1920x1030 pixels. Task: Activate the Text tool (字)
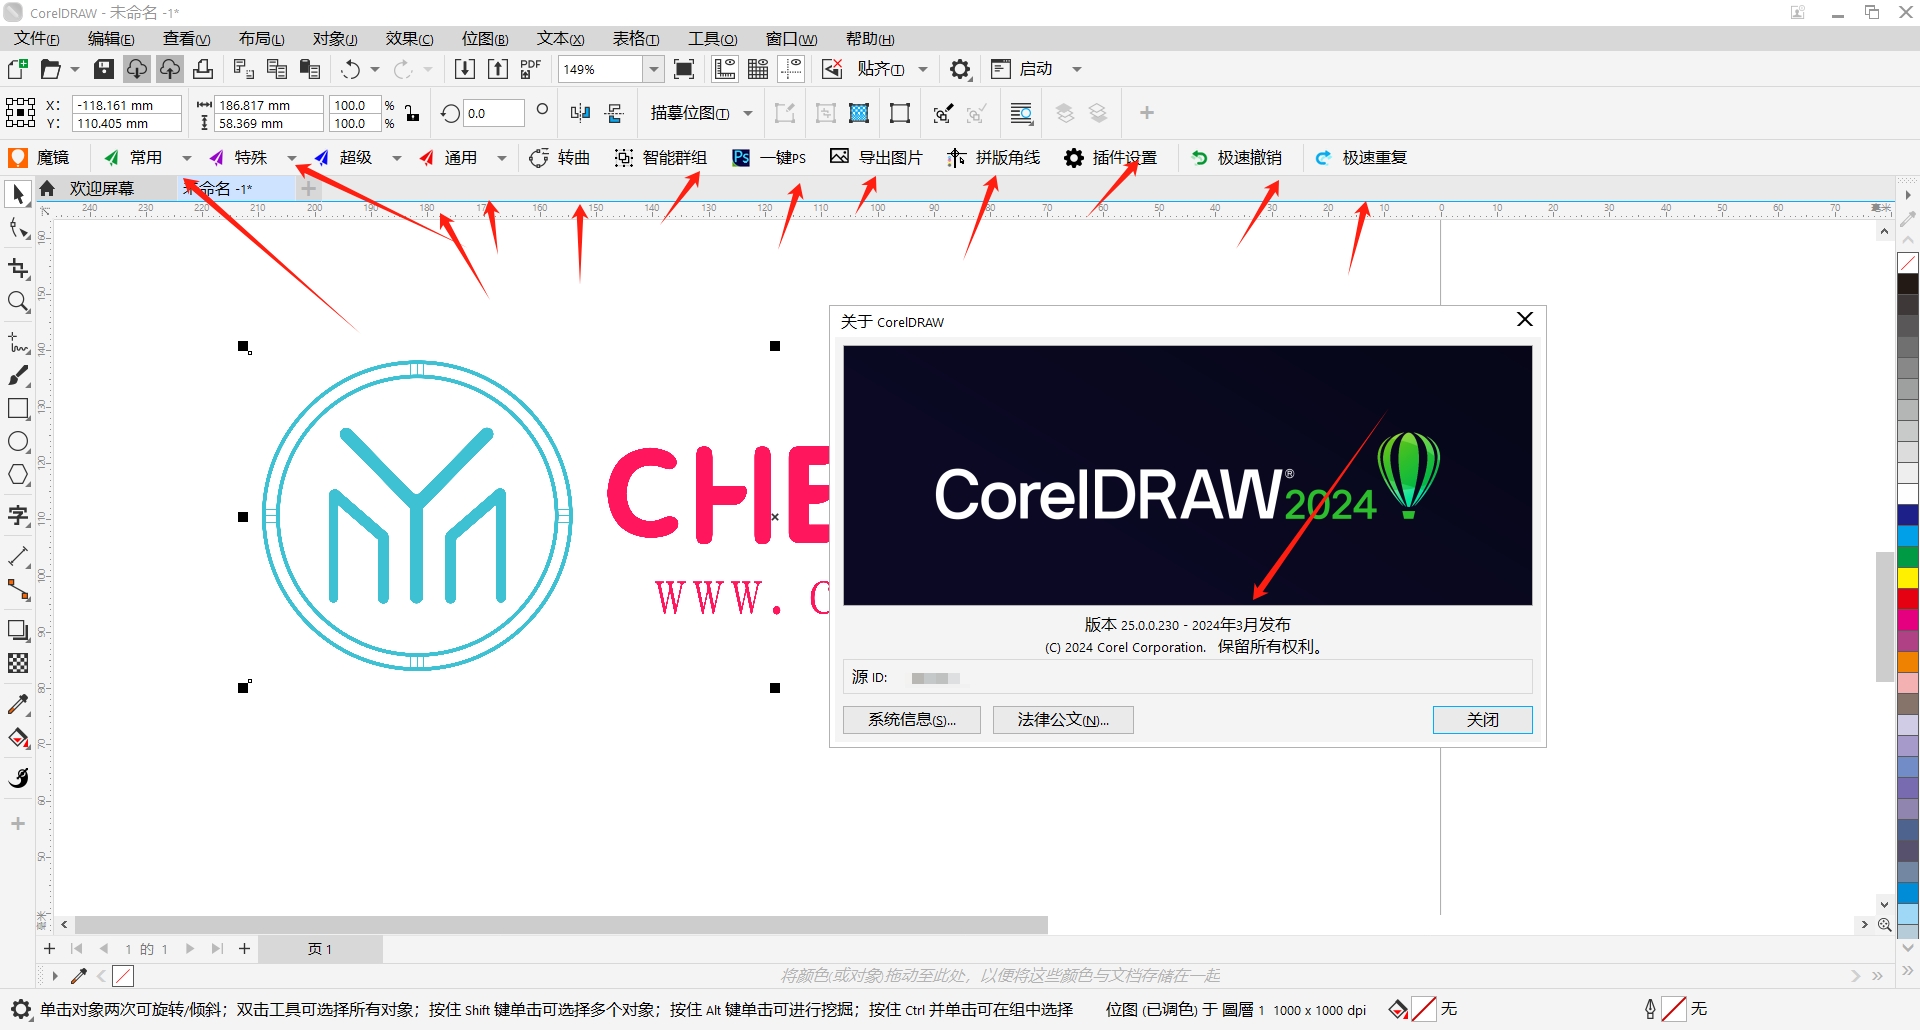click(18, 516)
